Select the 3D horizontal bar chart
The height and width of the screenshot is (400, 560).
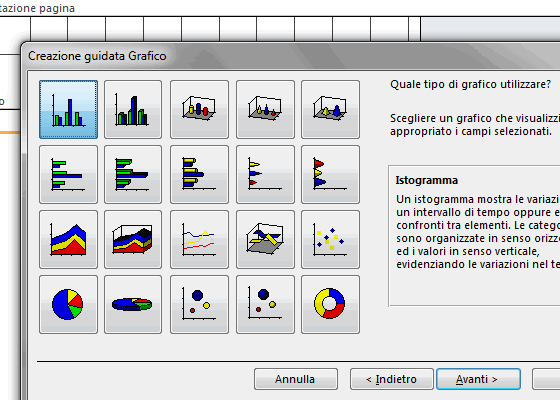click(x=133, y=174)
